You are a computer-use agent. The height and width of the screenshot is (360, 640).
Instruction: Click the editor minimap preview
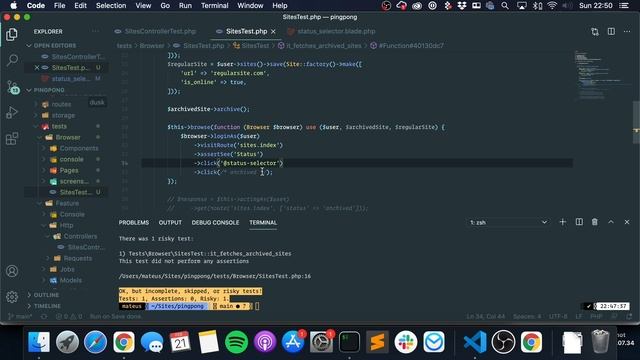click(x=602, y=76)
